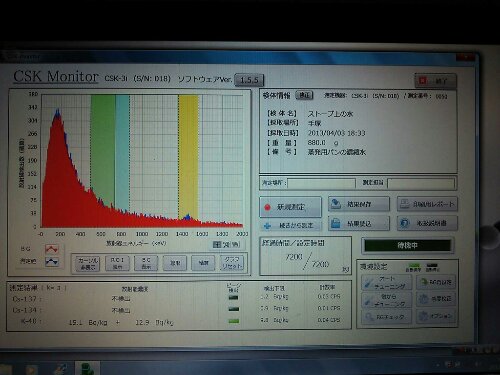Screen dimensions: 500x375
Task: Click the BG check magnifier button
Action: tap(387, 317)
